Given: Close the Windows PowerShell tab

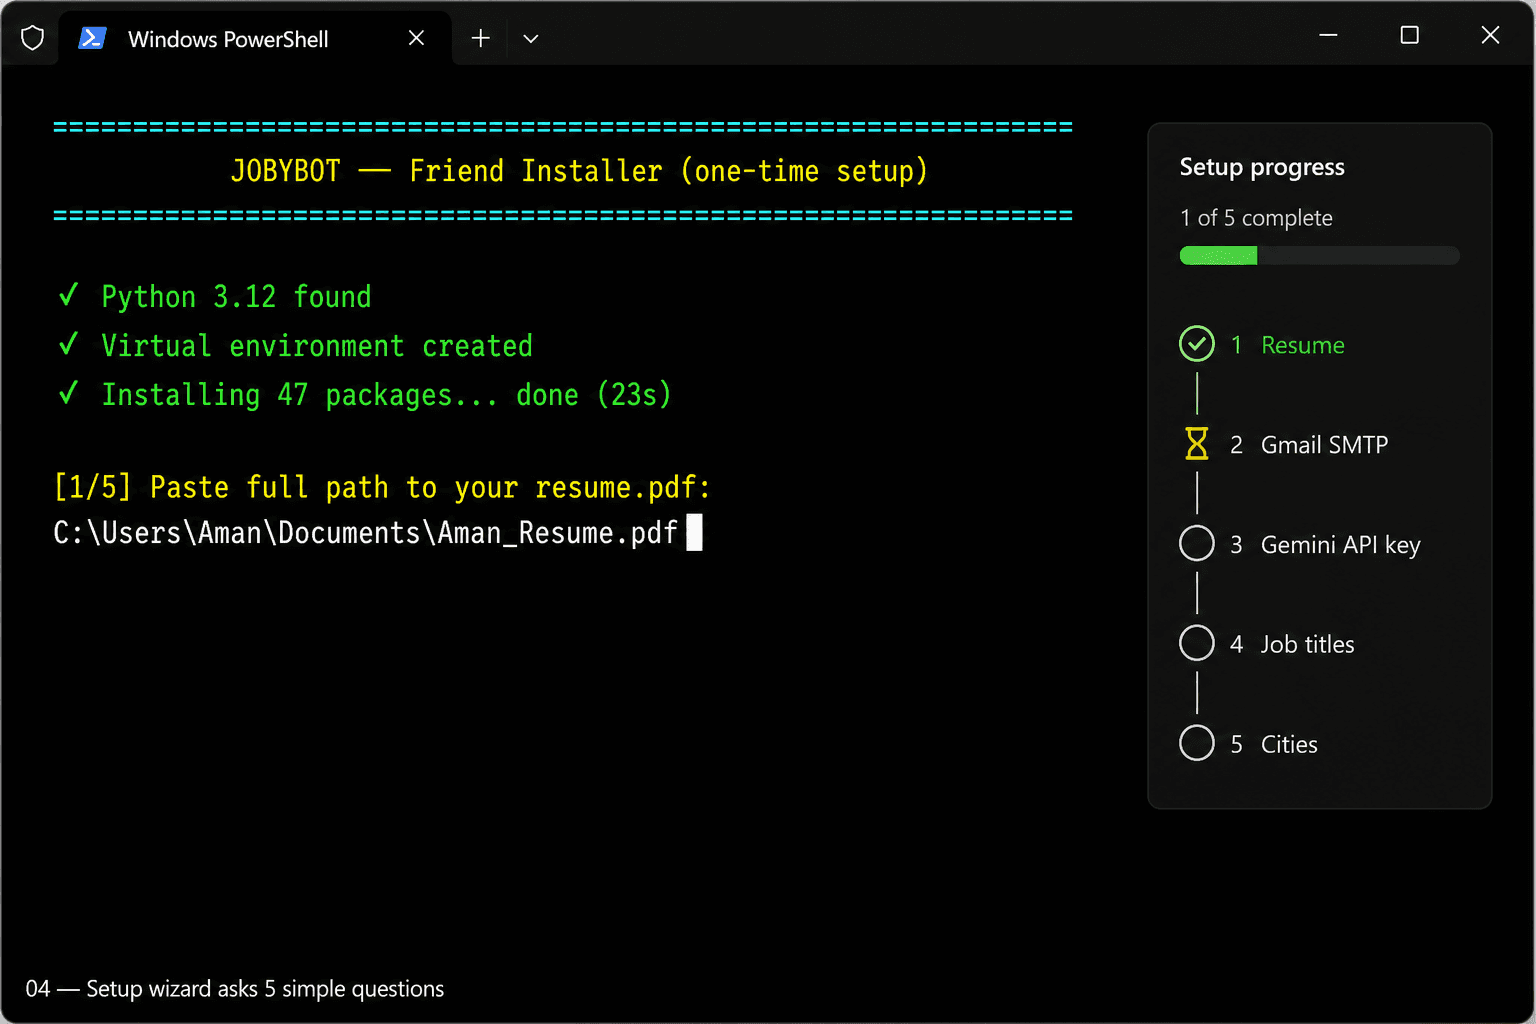Looking at the screenshot, I should point(417,38).
